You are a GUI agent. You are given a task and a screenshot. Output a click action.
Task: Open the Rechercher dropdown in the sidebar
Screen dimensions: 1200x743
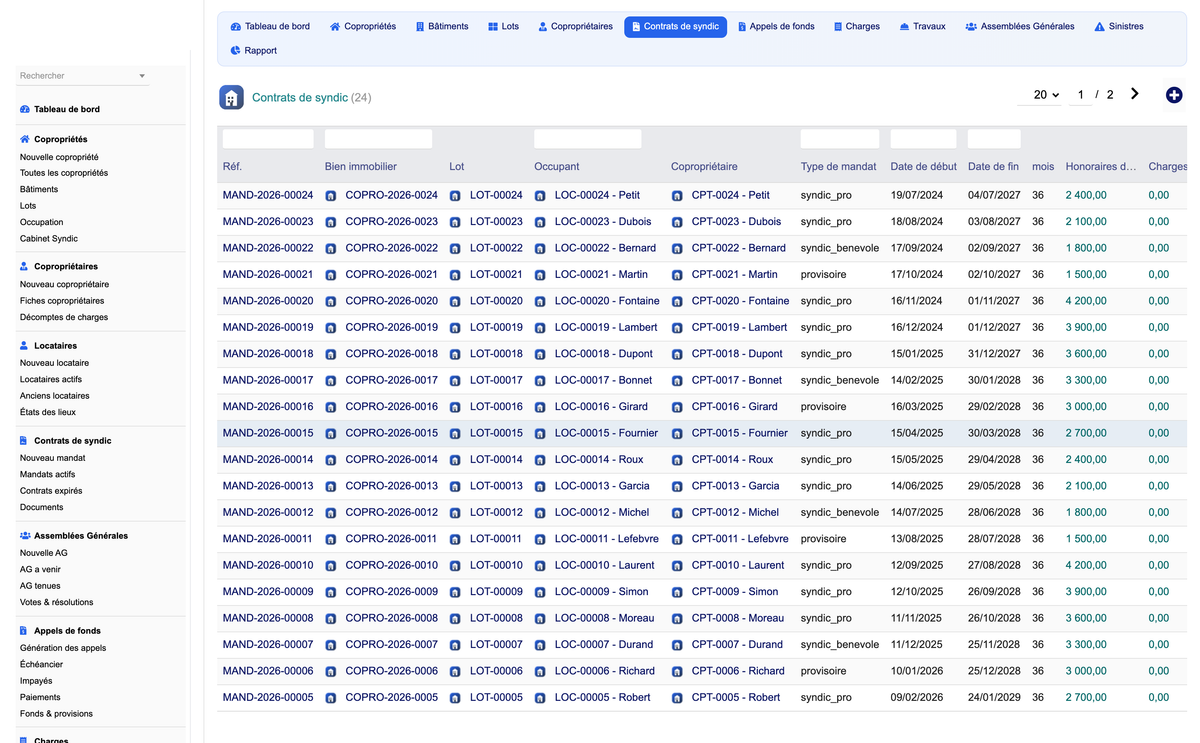point(83,76)
